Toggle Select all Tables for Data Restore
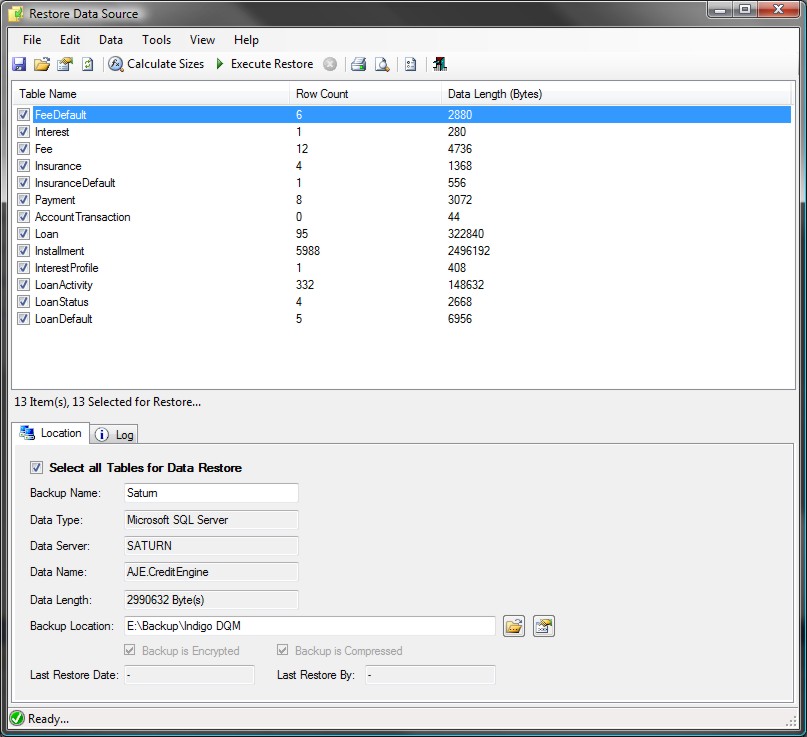Image resolution: width=807 pixels, height=737 pixels. [x=37, y=467]
